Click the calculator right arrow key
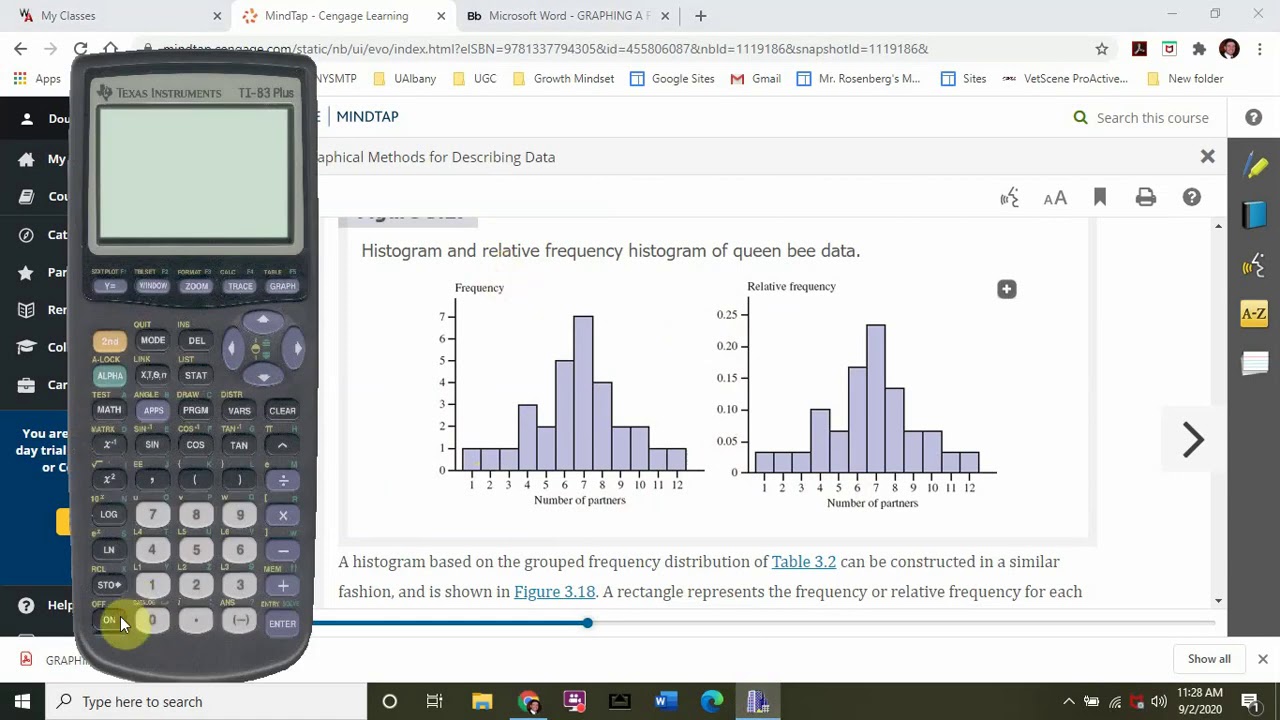1280x720 pixels. click(296, 348)
